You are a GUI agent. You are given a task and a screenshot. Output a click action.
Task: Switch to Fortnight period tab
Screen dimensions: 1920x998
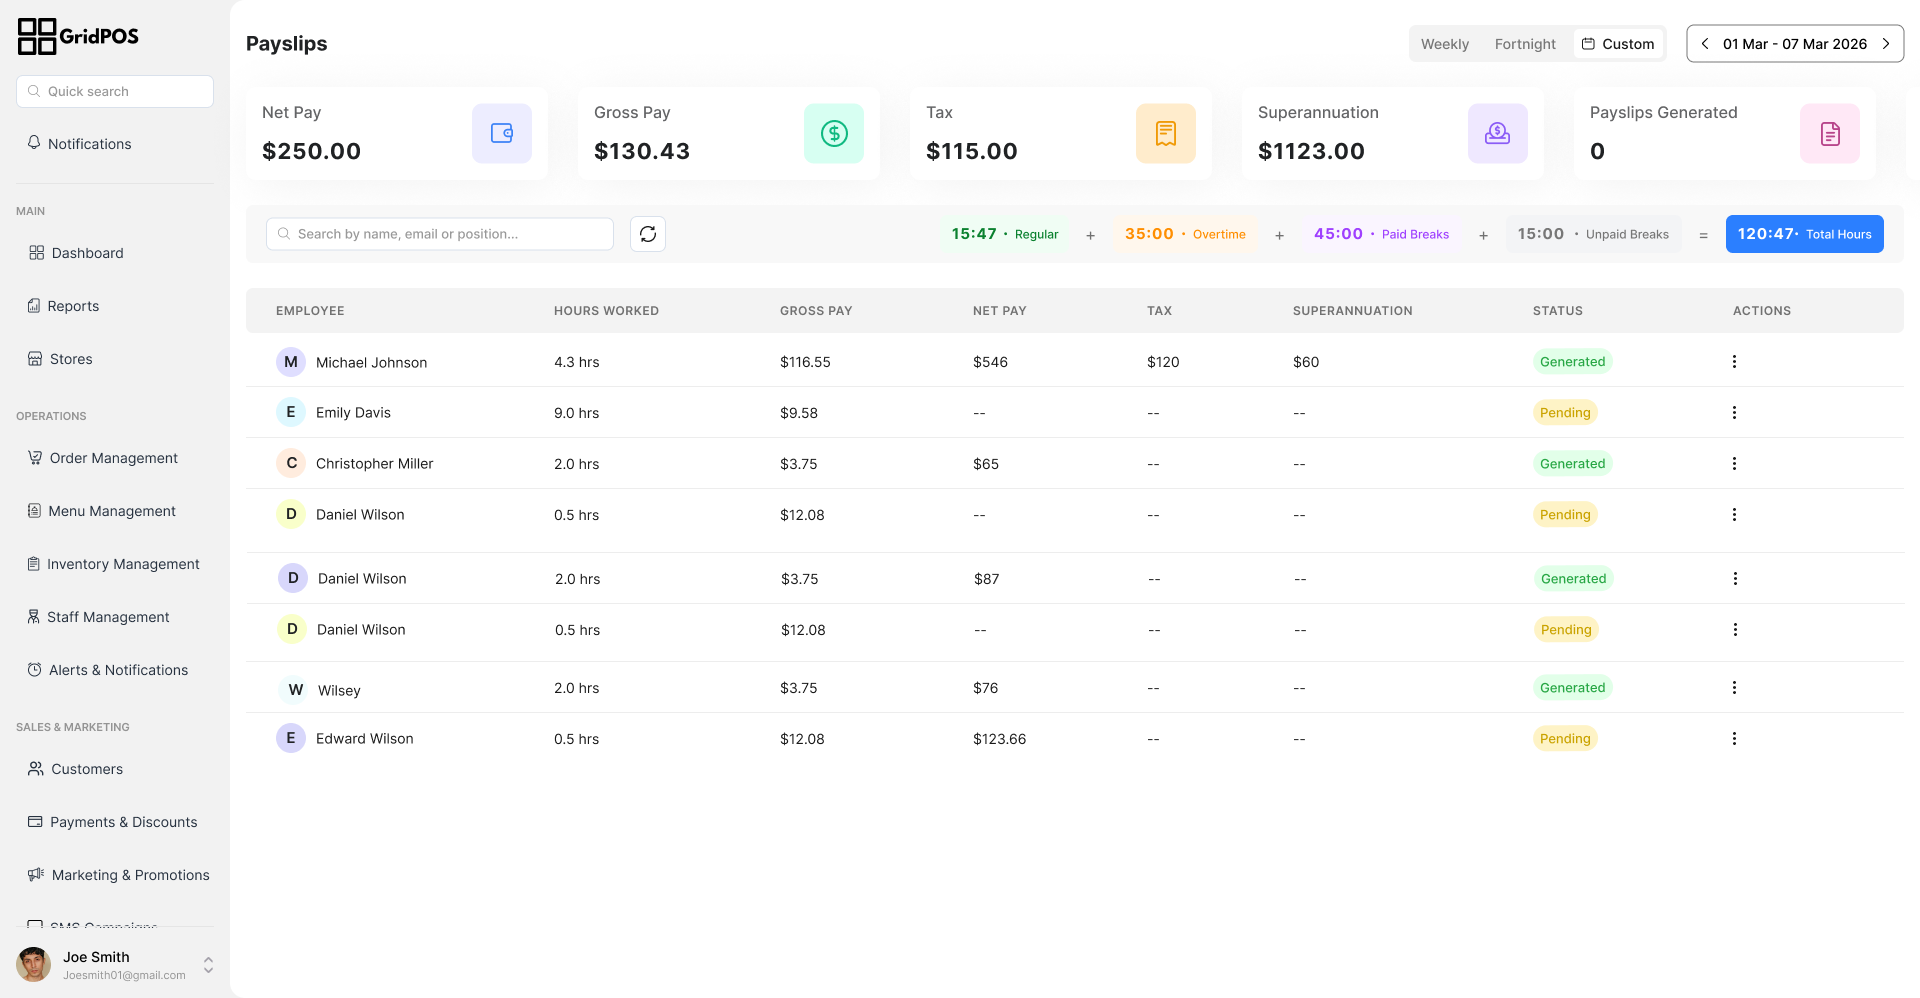point(1525,44)
